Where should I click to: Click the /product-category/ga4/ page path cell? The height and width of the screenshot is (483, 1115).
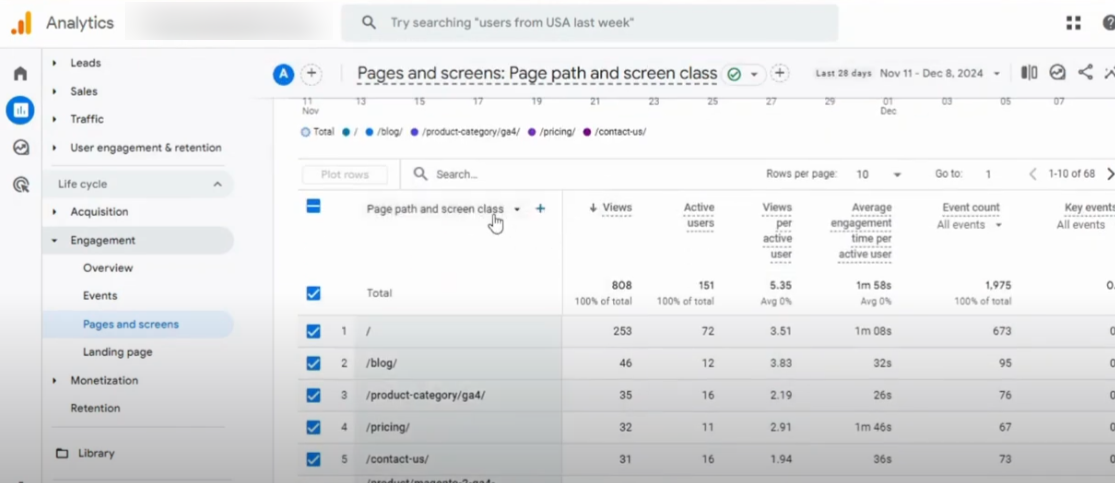(425, 395)
